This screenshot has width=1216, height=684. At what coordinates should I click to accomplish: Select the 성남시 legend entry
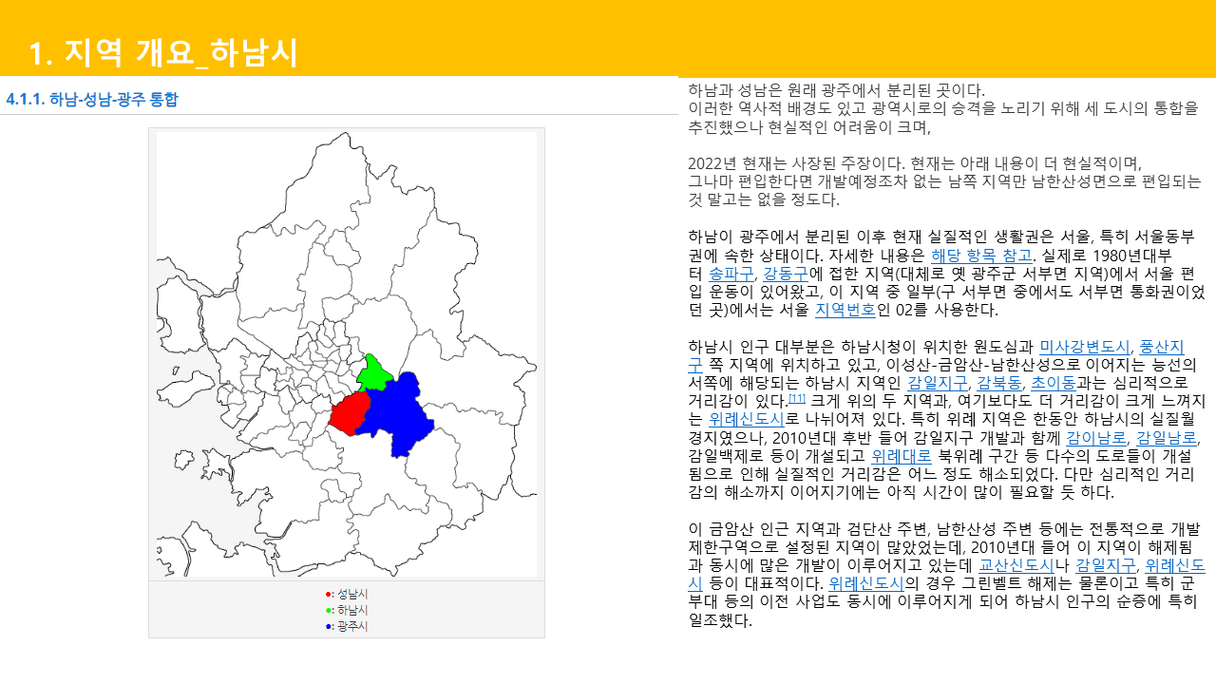(347, 593)
